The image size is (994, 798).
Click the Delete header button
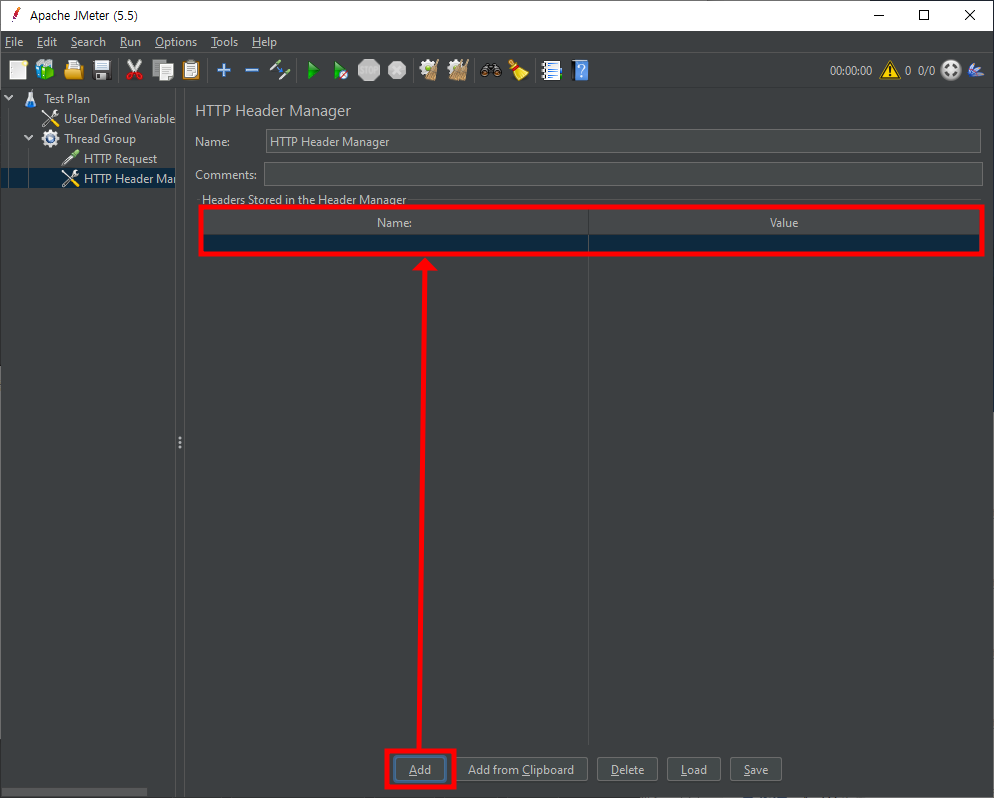click(x=628, y=769)
